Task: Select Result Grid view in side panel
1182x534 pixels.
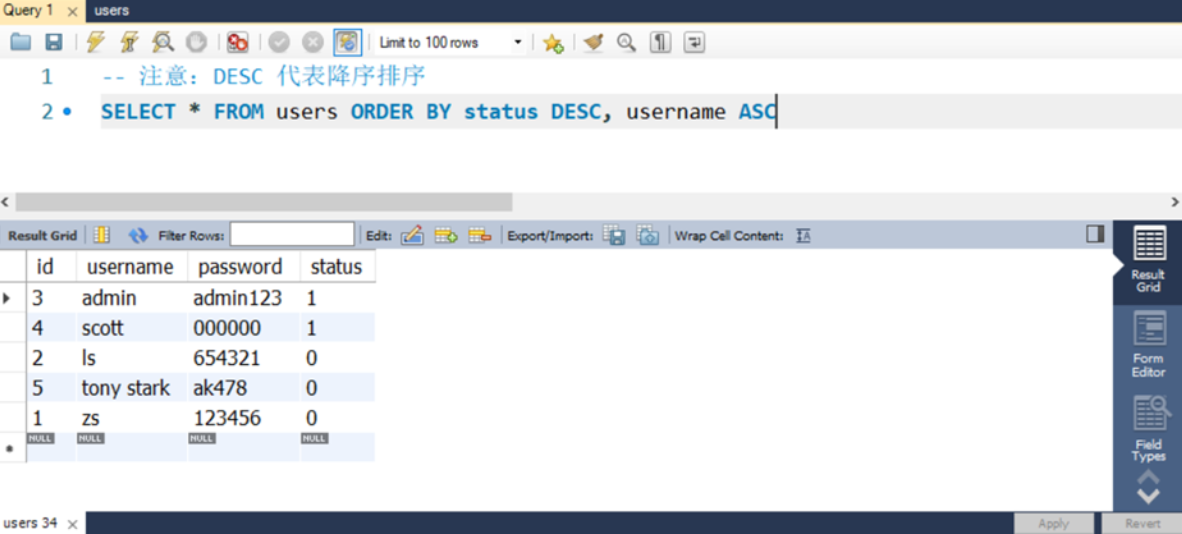Action: (1148, 260)
